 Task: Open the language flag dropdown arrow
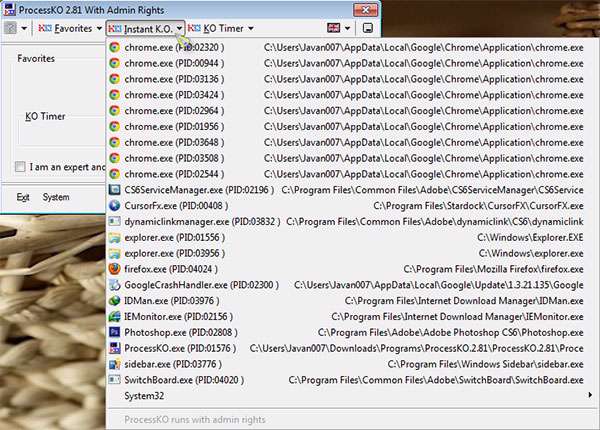[x=347, y=28]
